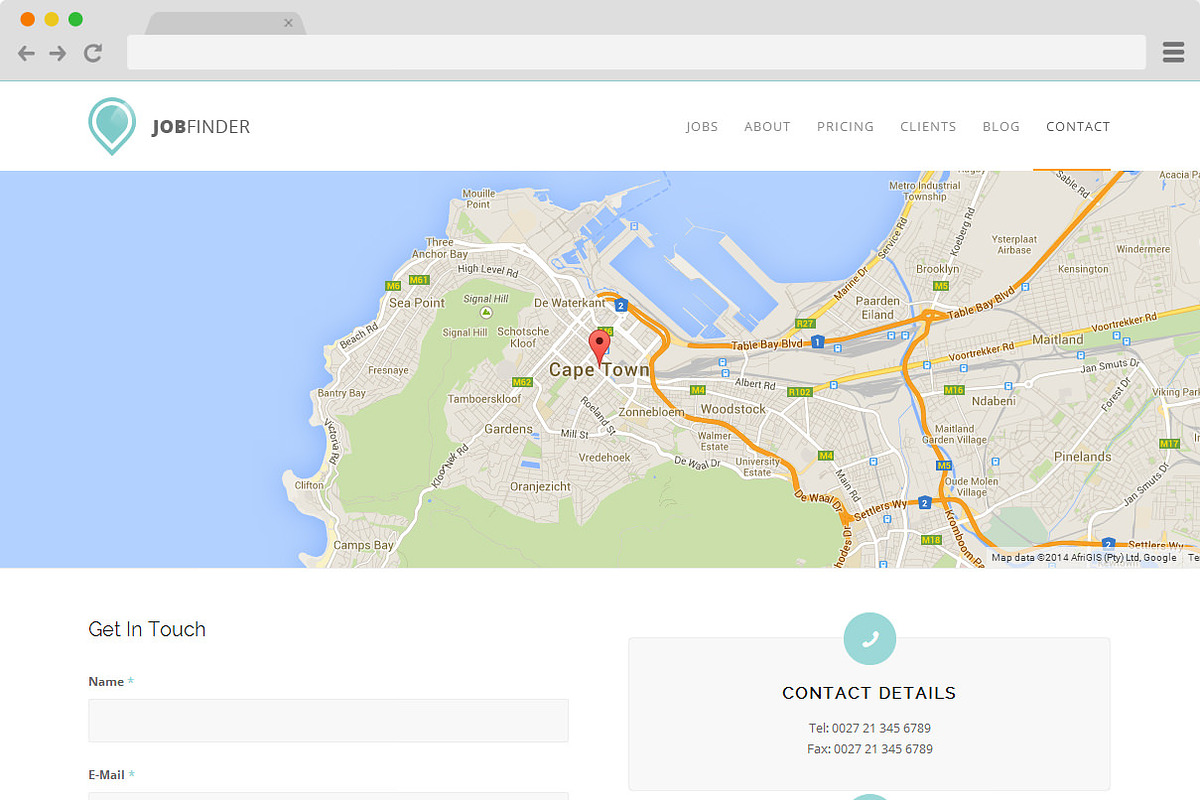The width and height of the screenshot is (1200, 800).
Task: Click the R27 road shield
Action: [x=805, y=324]
